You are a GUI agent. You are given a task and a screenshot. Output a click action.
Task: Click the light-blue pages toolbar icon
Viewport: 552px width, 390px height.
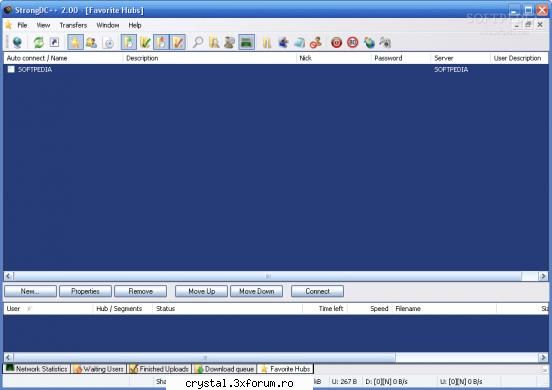coord(300,43)
